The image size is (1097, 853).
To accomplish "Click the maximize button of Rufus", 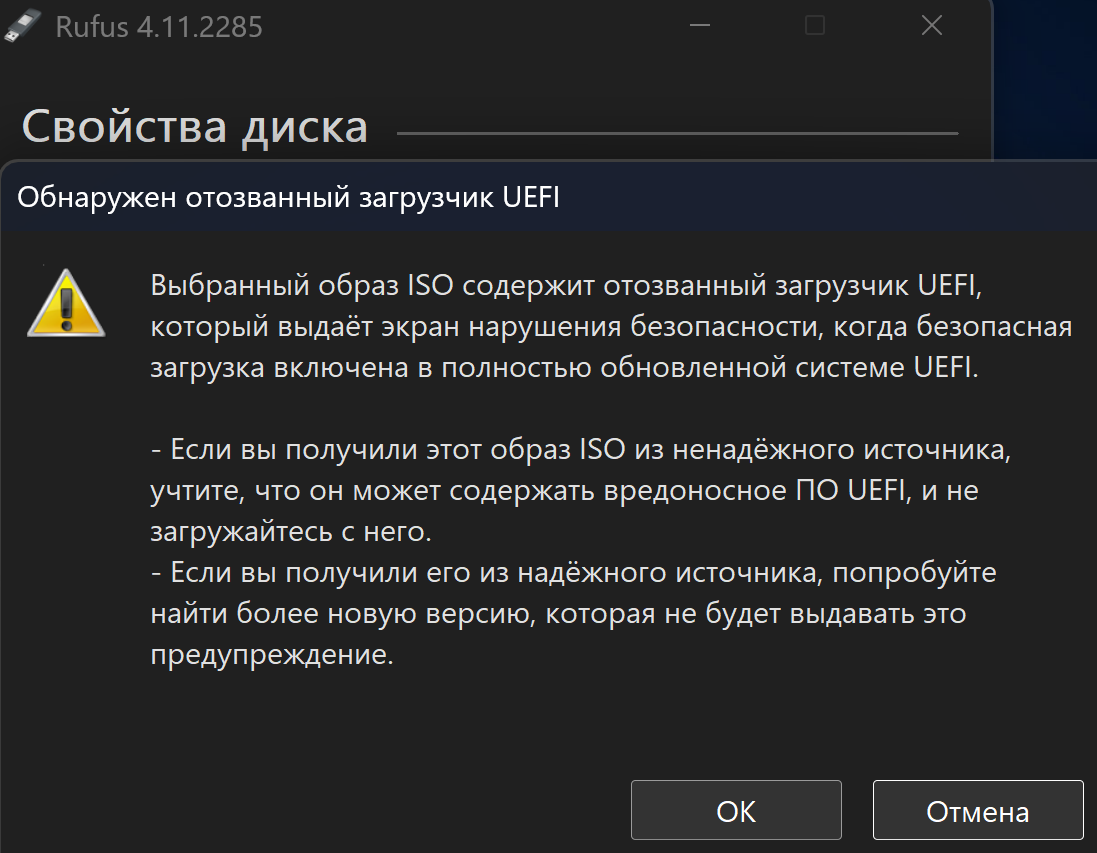I will [x=815, y=26].
